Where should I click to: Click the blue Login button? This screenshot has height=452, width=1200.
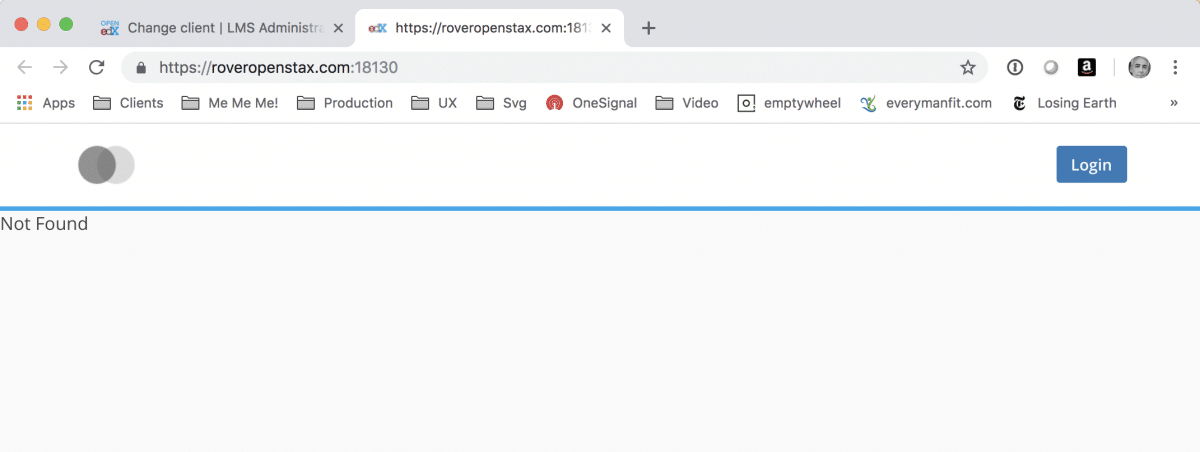click(x=1091, y=165)
